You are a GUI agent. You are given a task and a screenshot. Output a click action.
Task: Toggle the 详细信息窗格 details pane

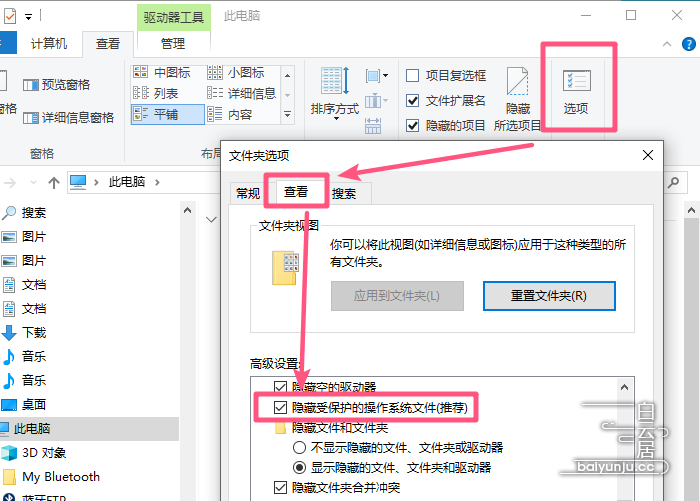click(x=68, y=117)
